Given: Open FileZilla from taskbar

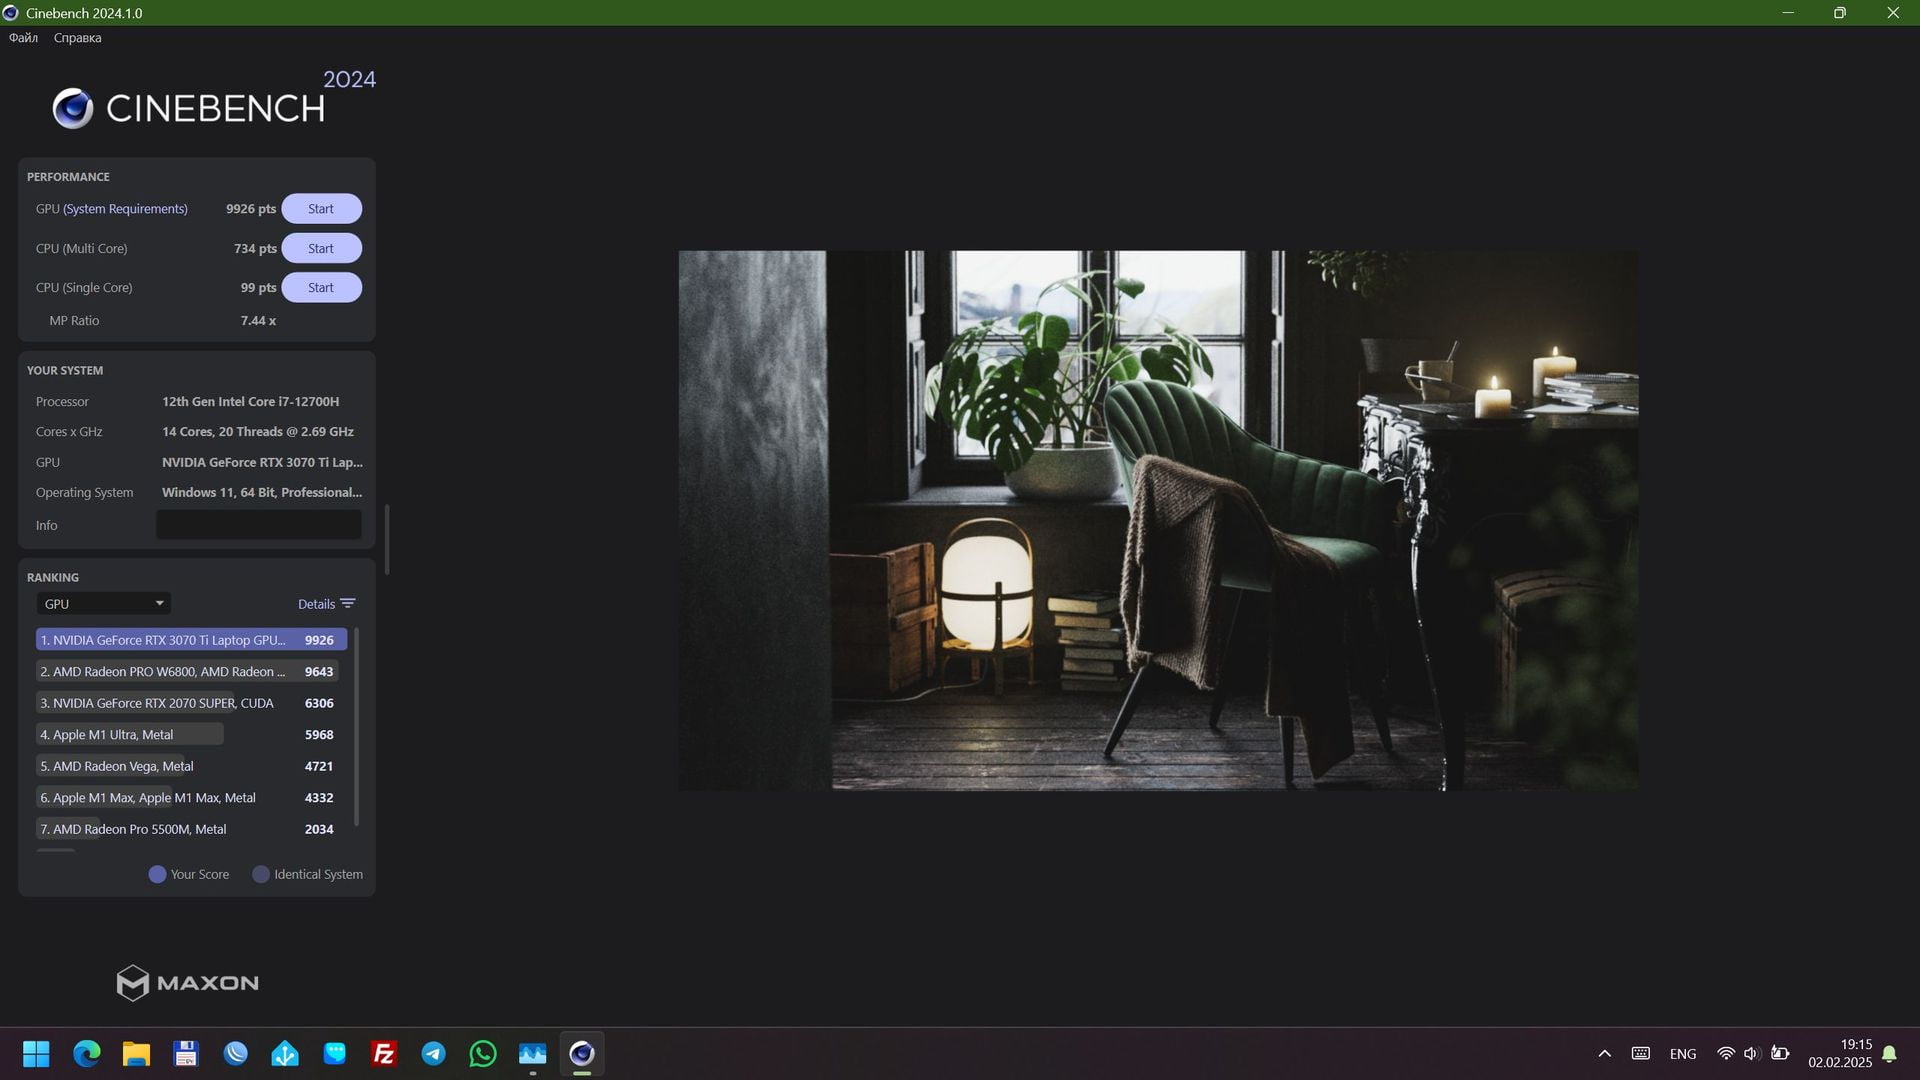Looking at the screenshot, I should [384, 1053].
